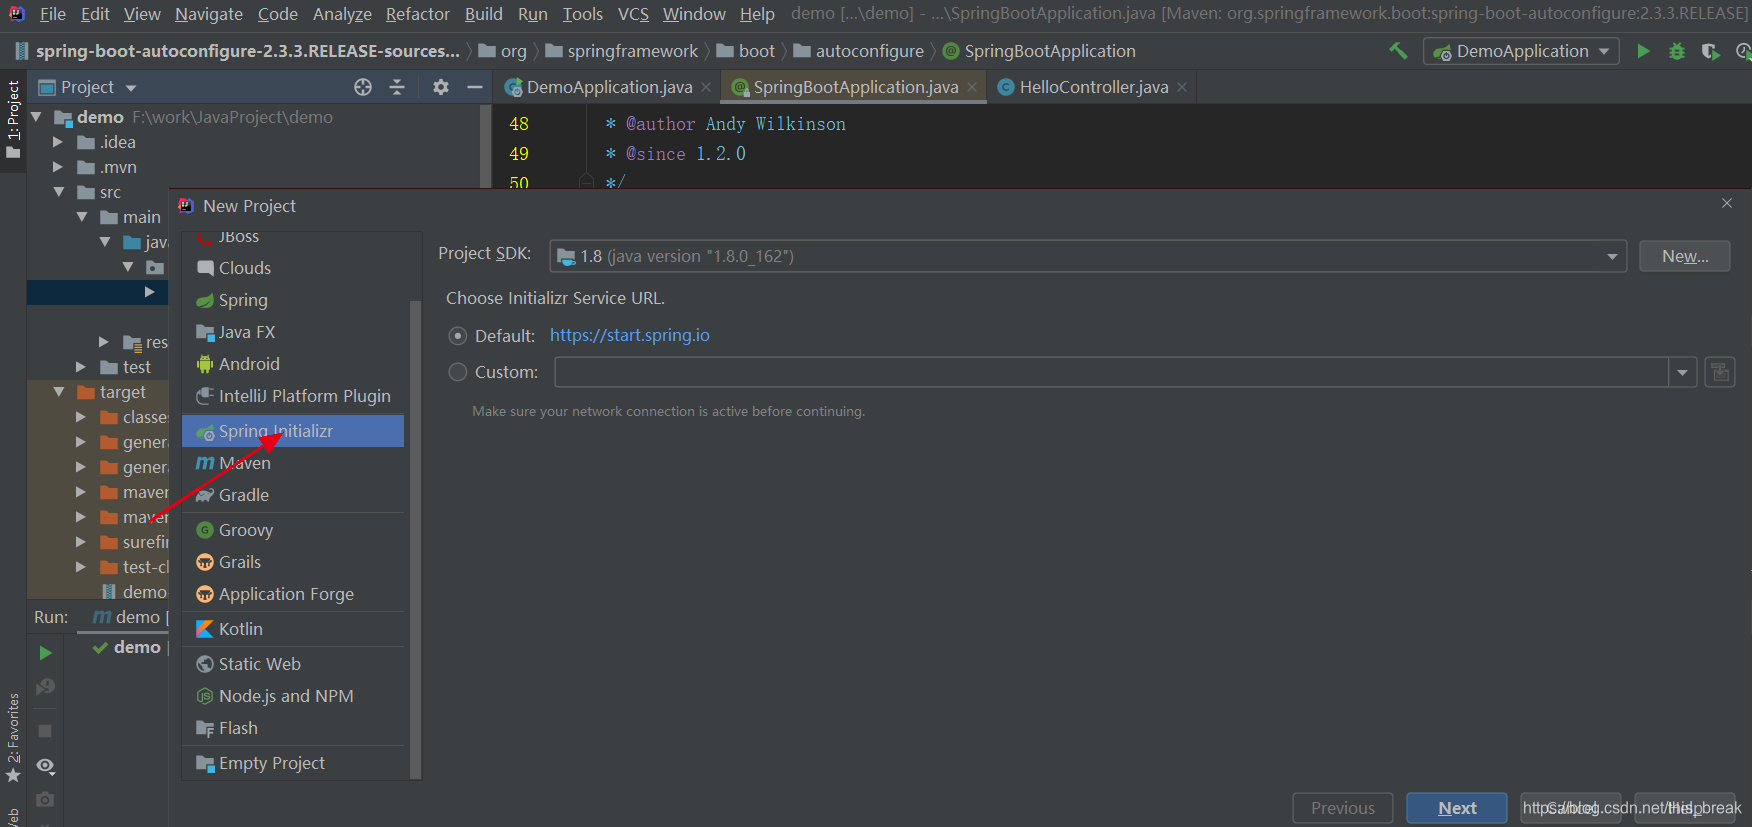This screenshot has width=1752, height=827.
Task: Collapse the demo root folder
Action: pyautogui.click(x=36, y=117)
